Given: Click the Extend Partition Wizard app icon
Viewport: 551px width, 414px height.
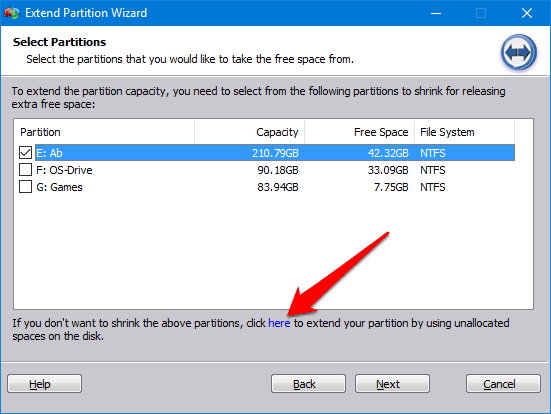Looking at the screenshot, I should (12, 13).
